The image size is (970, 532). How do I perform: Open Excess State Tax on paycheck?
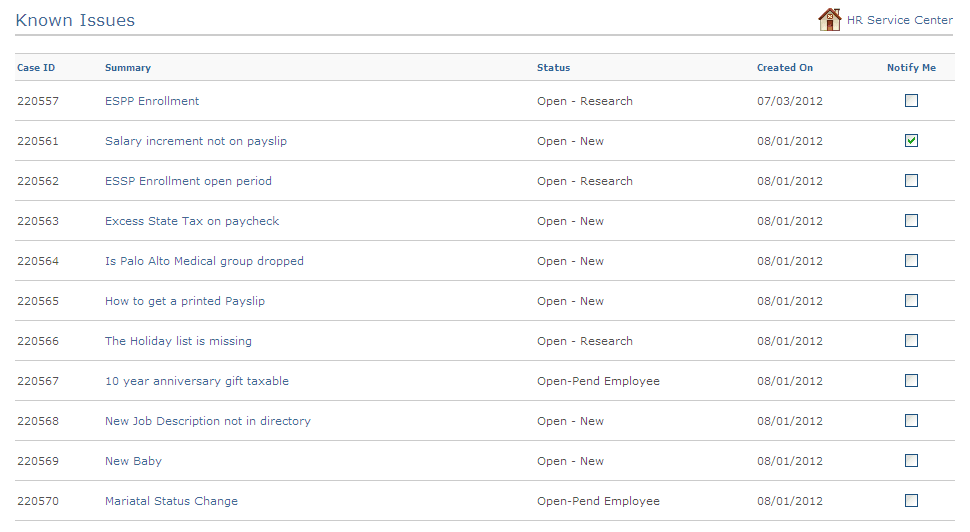[x=192, y=221]
